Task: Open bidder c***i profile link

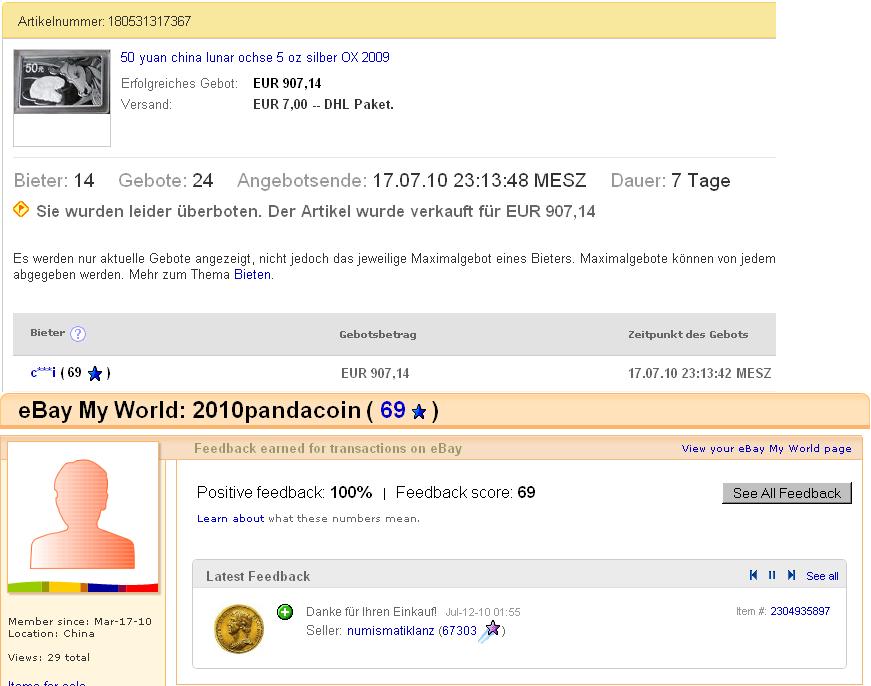Action: [43, 372]
